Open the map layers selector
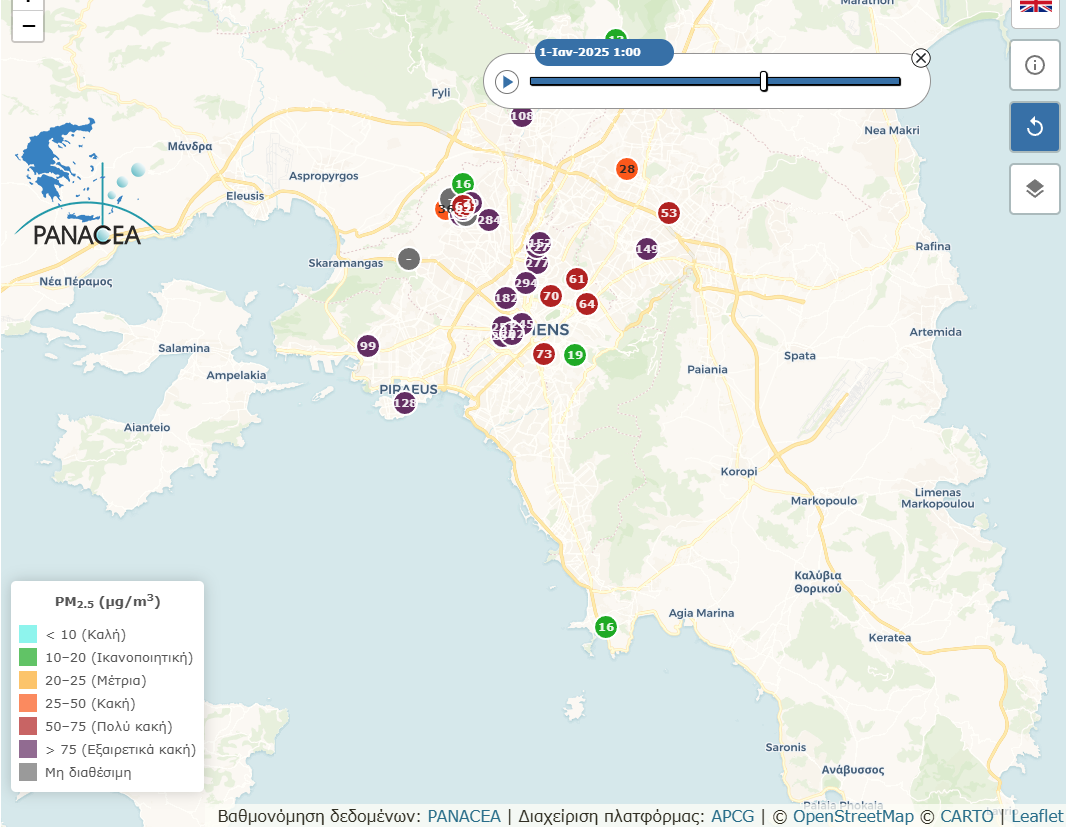Viewport: 1066px width, 829px height. point(1035,188)
